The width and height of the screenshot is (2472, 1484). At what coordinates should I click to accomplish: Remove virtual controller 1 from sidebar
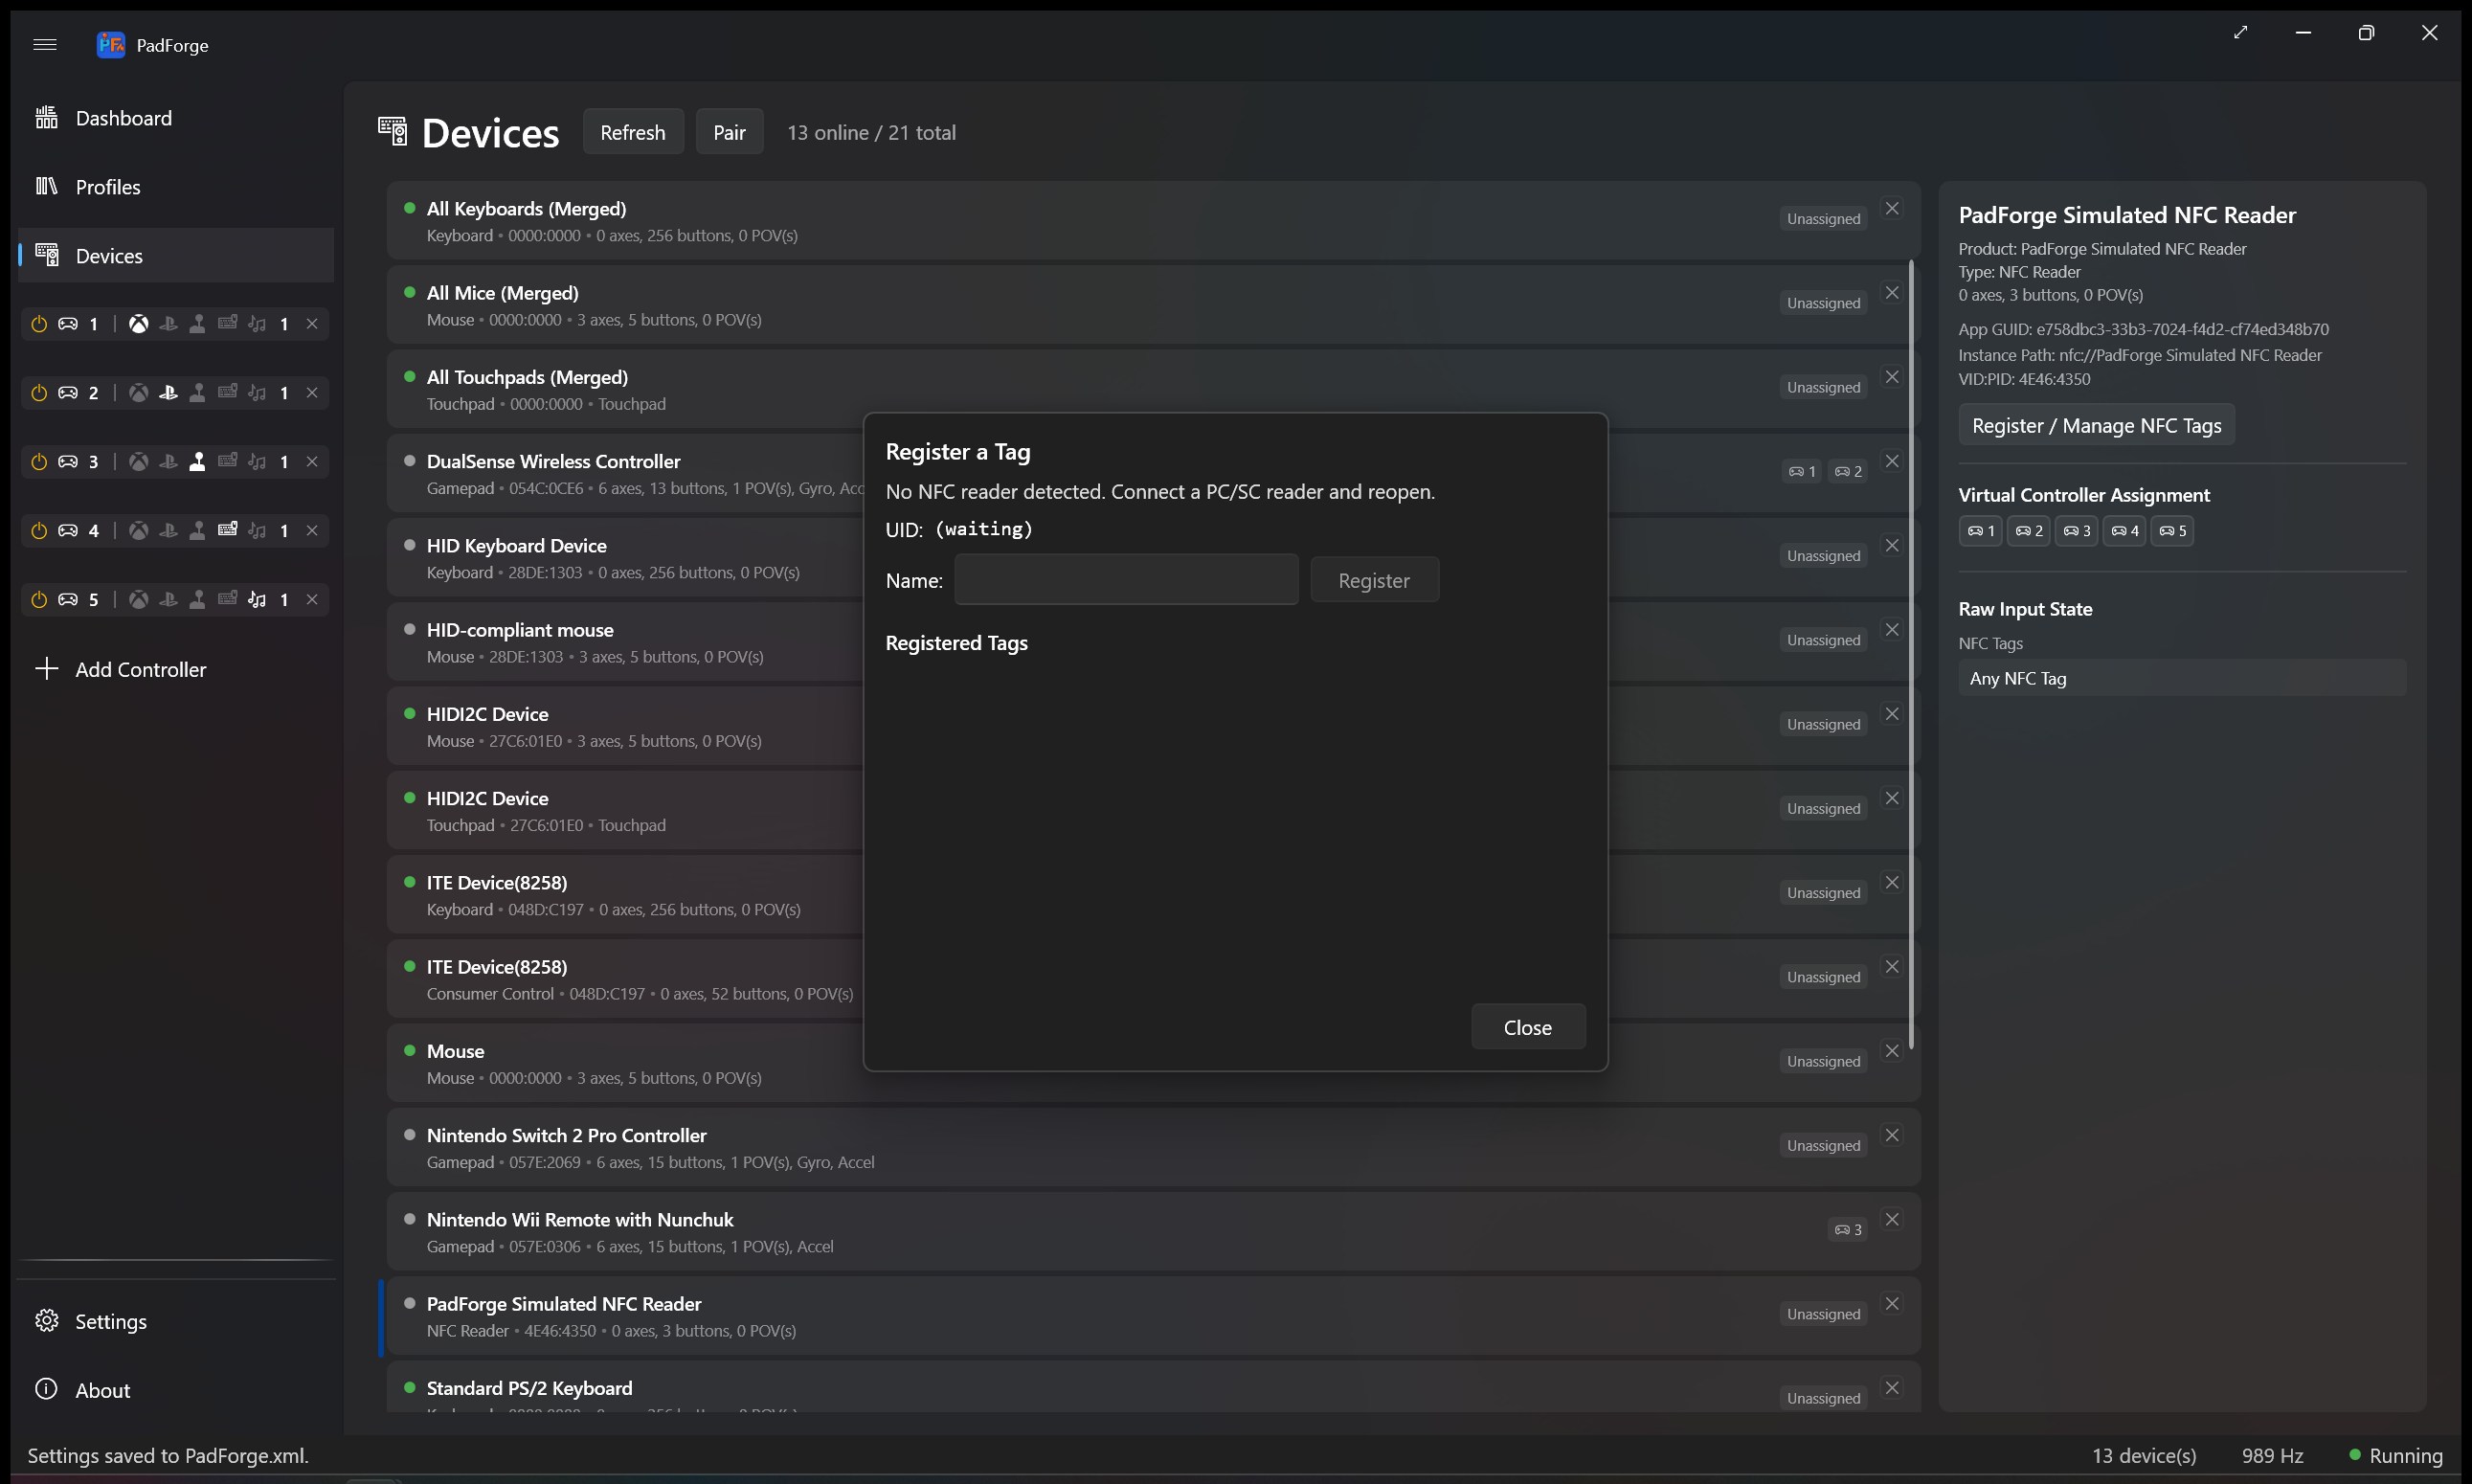pyautogui.click(x=312, y=324)
